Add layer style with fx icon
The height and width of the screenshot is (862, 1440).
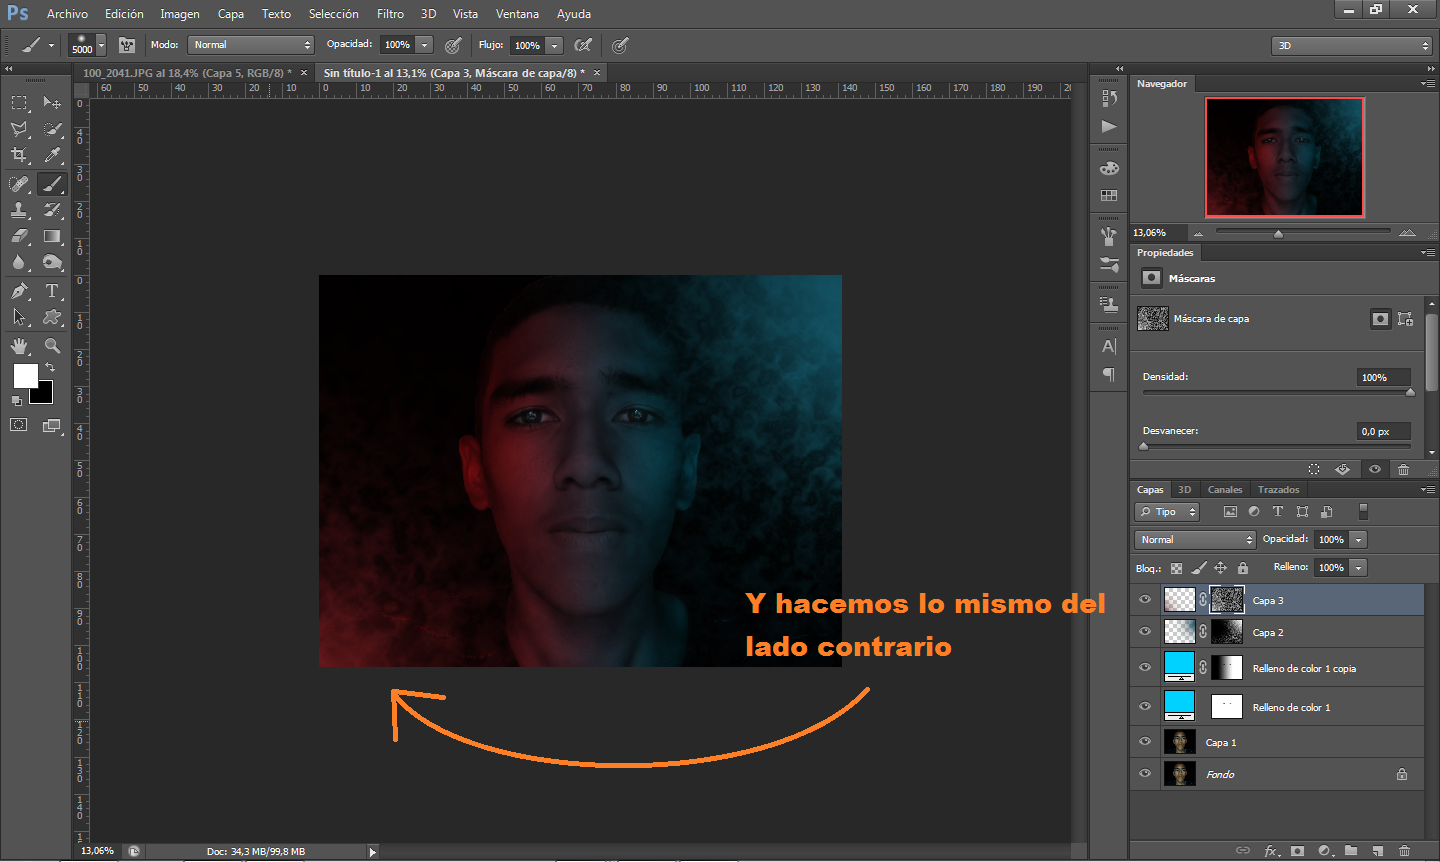click(x=1271, y=851)
